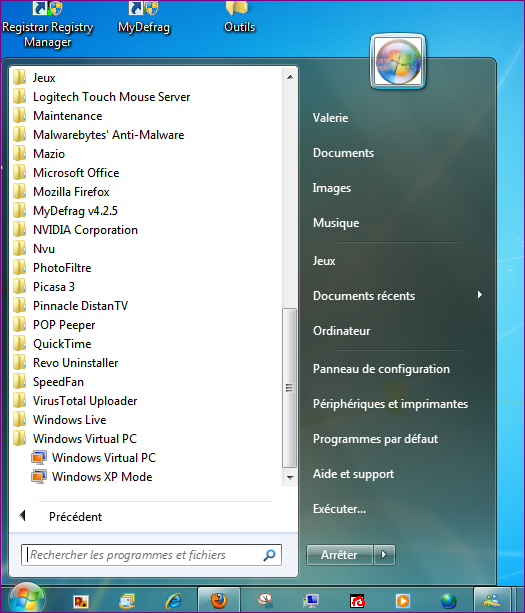Open the Images library

[331, 188]
